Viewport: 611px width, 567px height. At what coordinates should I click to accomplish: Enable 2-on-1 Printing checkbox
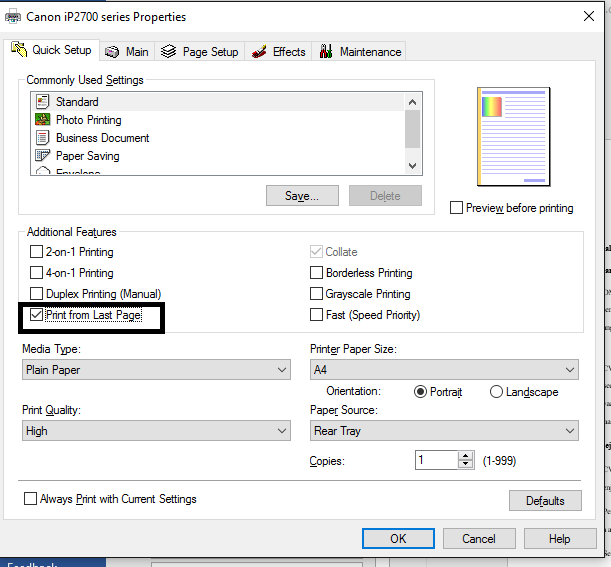tap(36, 252)
